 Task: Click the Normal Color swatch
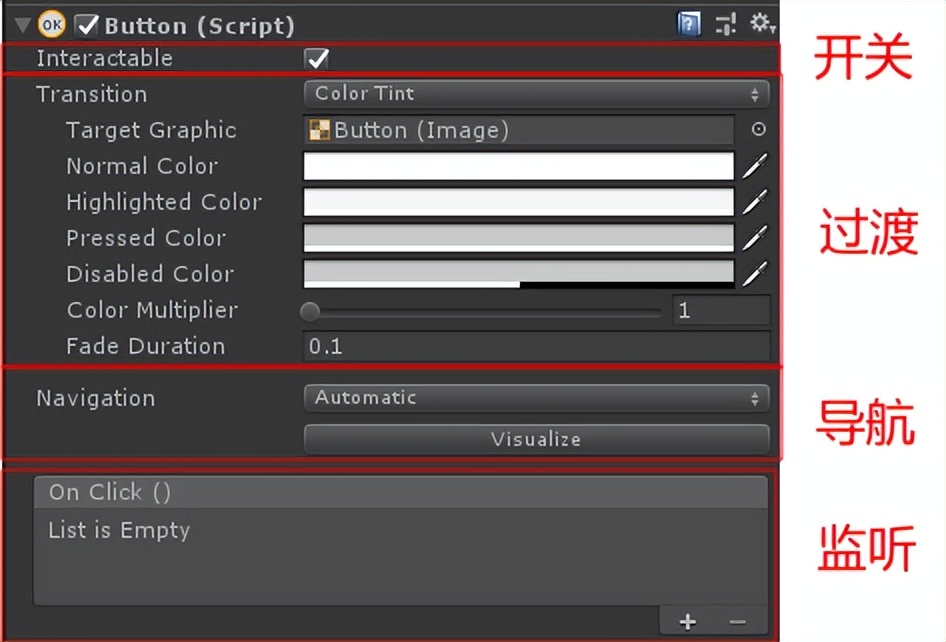click(x=519, y=166)
